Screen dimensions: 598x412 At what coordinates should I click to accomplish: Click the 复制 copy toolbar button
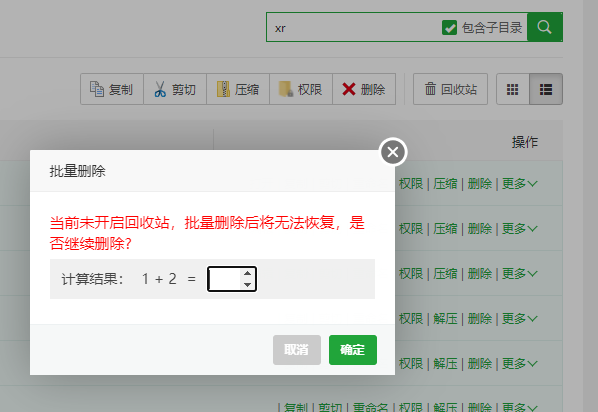pos(112,89)
